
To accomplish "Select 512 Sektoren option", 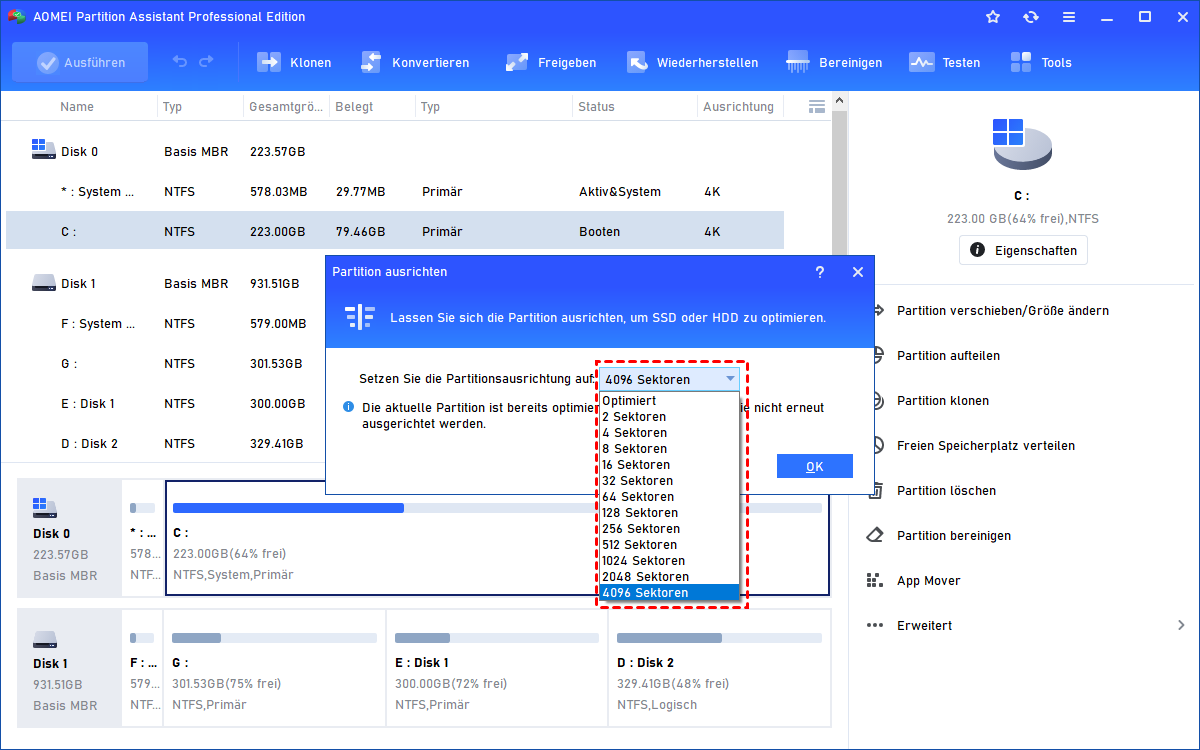I will coord(639,545).
